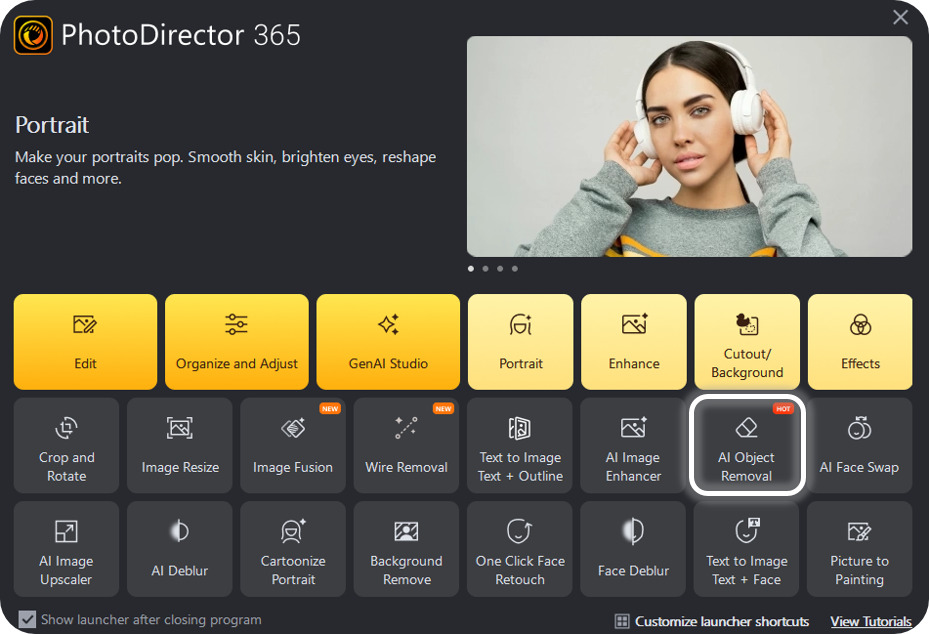
Task: Click the PhotoDirector 365 logo icon
Action: 33,36
